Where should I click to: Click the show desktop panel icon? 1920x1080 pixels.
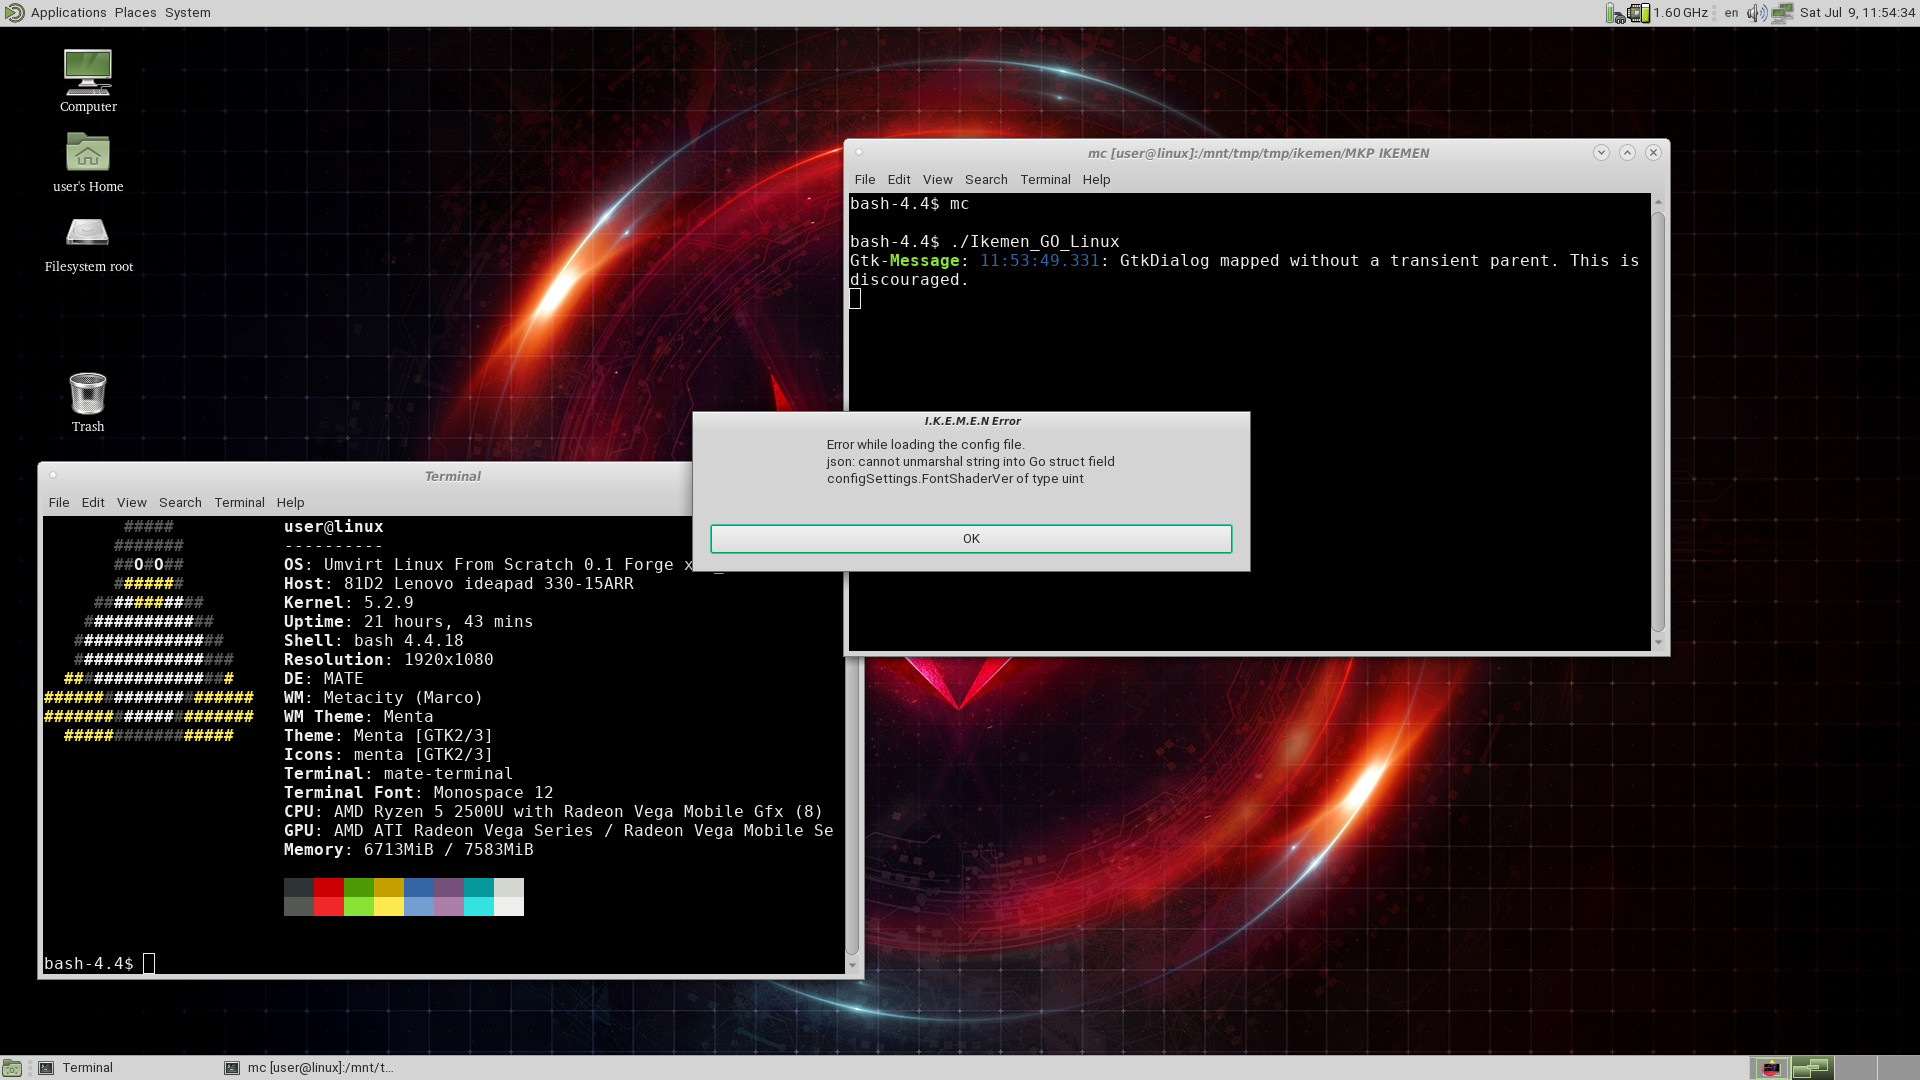[x=12, y=1068]
